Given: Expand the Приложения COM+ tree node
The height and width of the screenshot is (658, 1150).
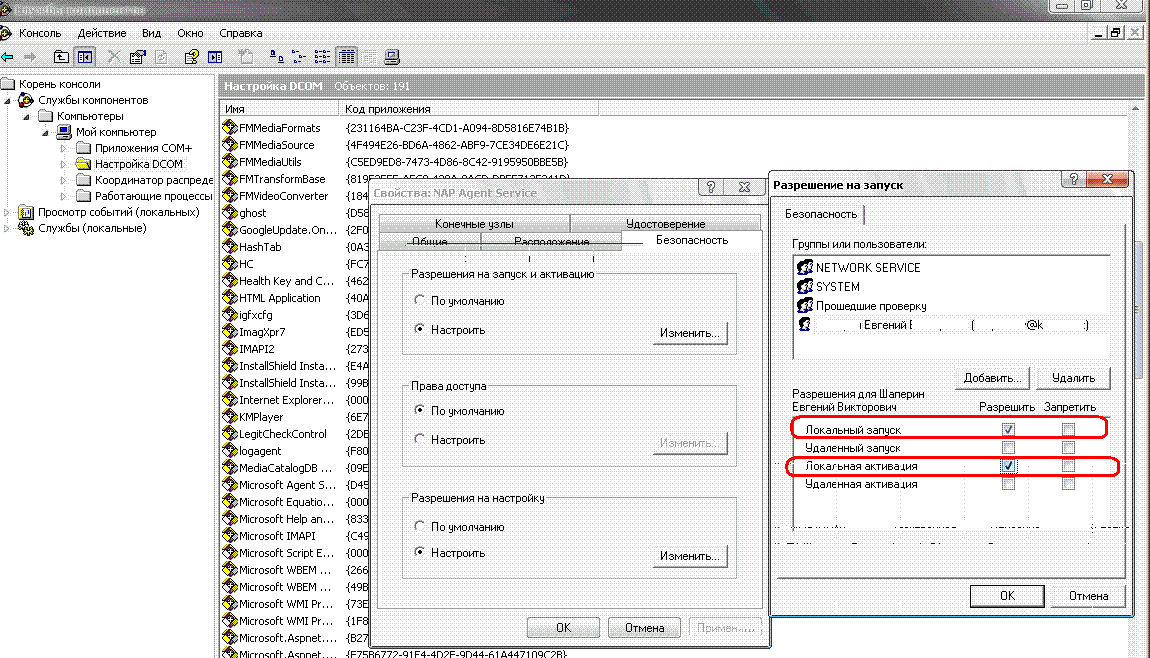Looking at the screenshot, I should pyautogui.click(x=63, y=148).
